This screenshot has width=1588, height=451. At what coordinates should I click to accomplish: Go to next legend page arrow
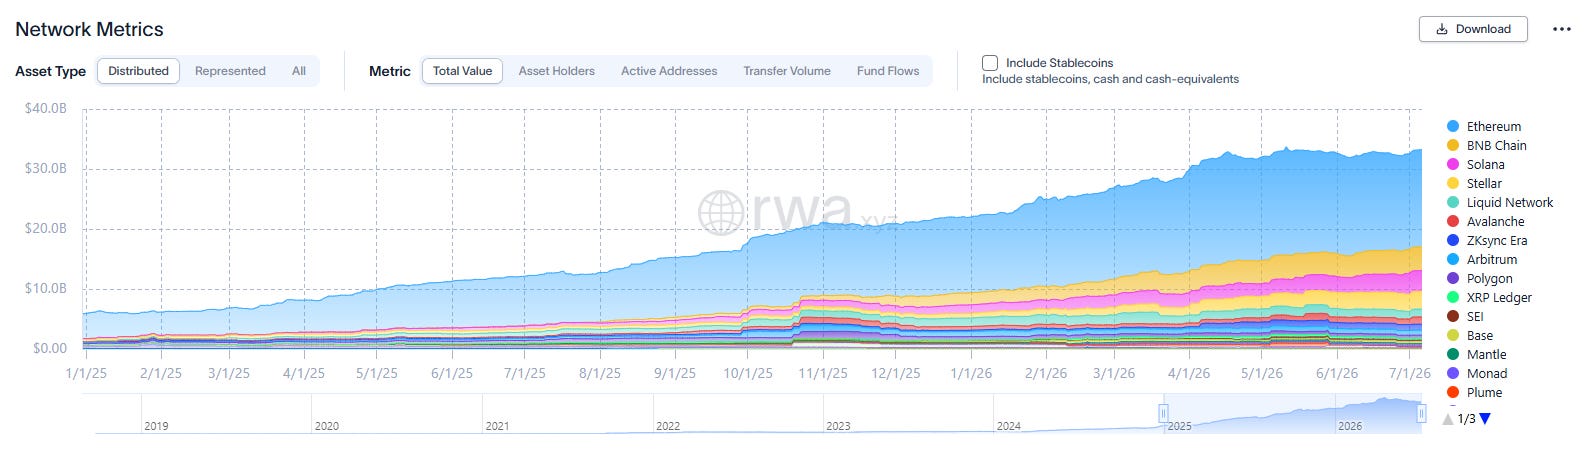coord(1485,419)
